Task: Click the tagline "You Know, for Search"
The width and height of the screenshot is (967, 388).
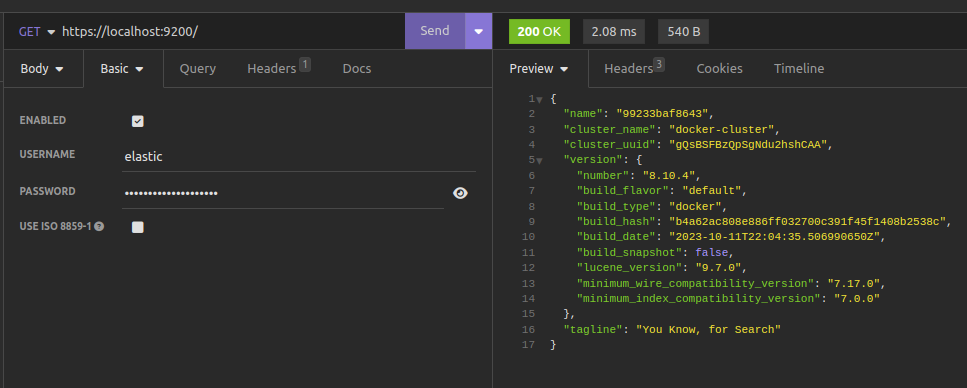Action: [x=709, y=329]
